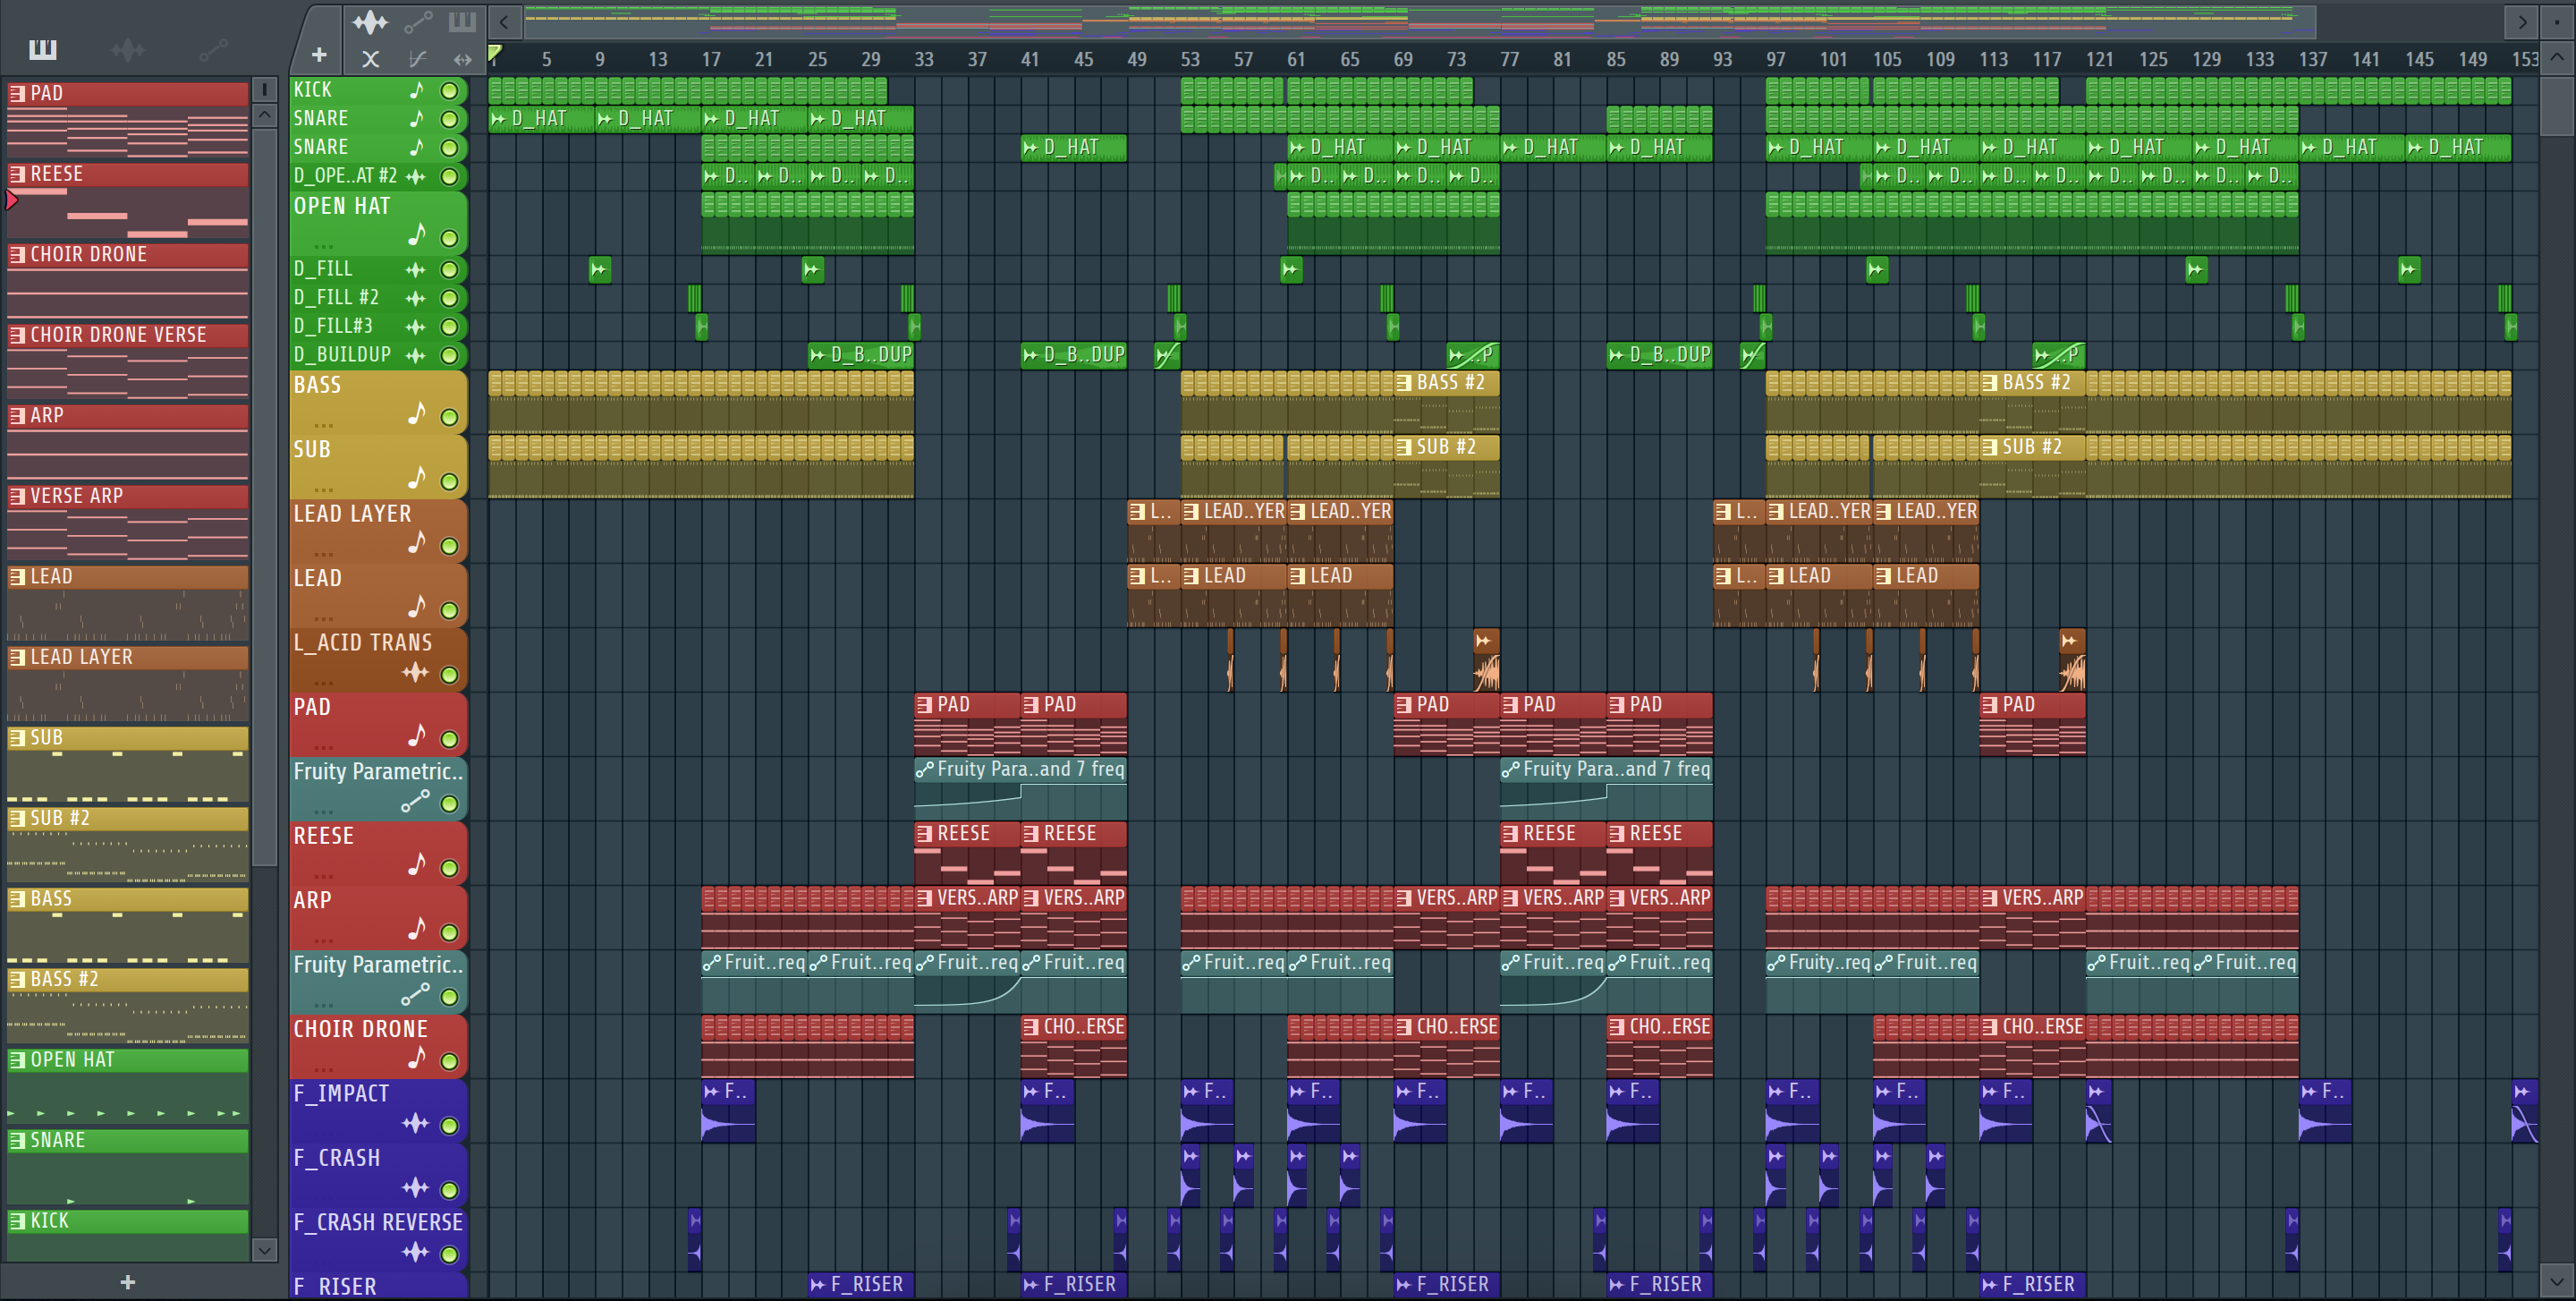Click the plus icon beside playlist toolbar
This screenshot has height=1301, width=2576.
point(319,55)
